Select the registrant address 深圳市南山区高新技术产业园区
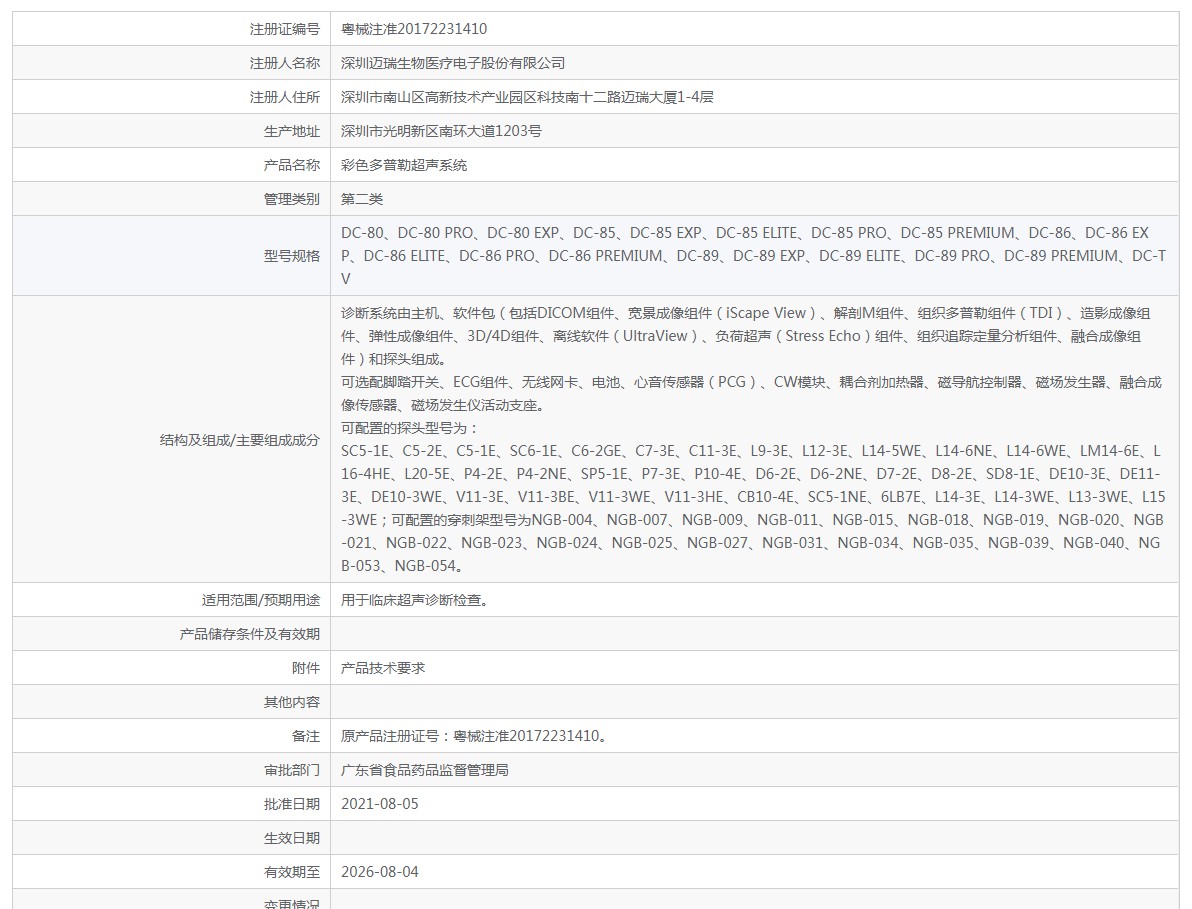Screen dimensions: 1192x909 point(439,97)
